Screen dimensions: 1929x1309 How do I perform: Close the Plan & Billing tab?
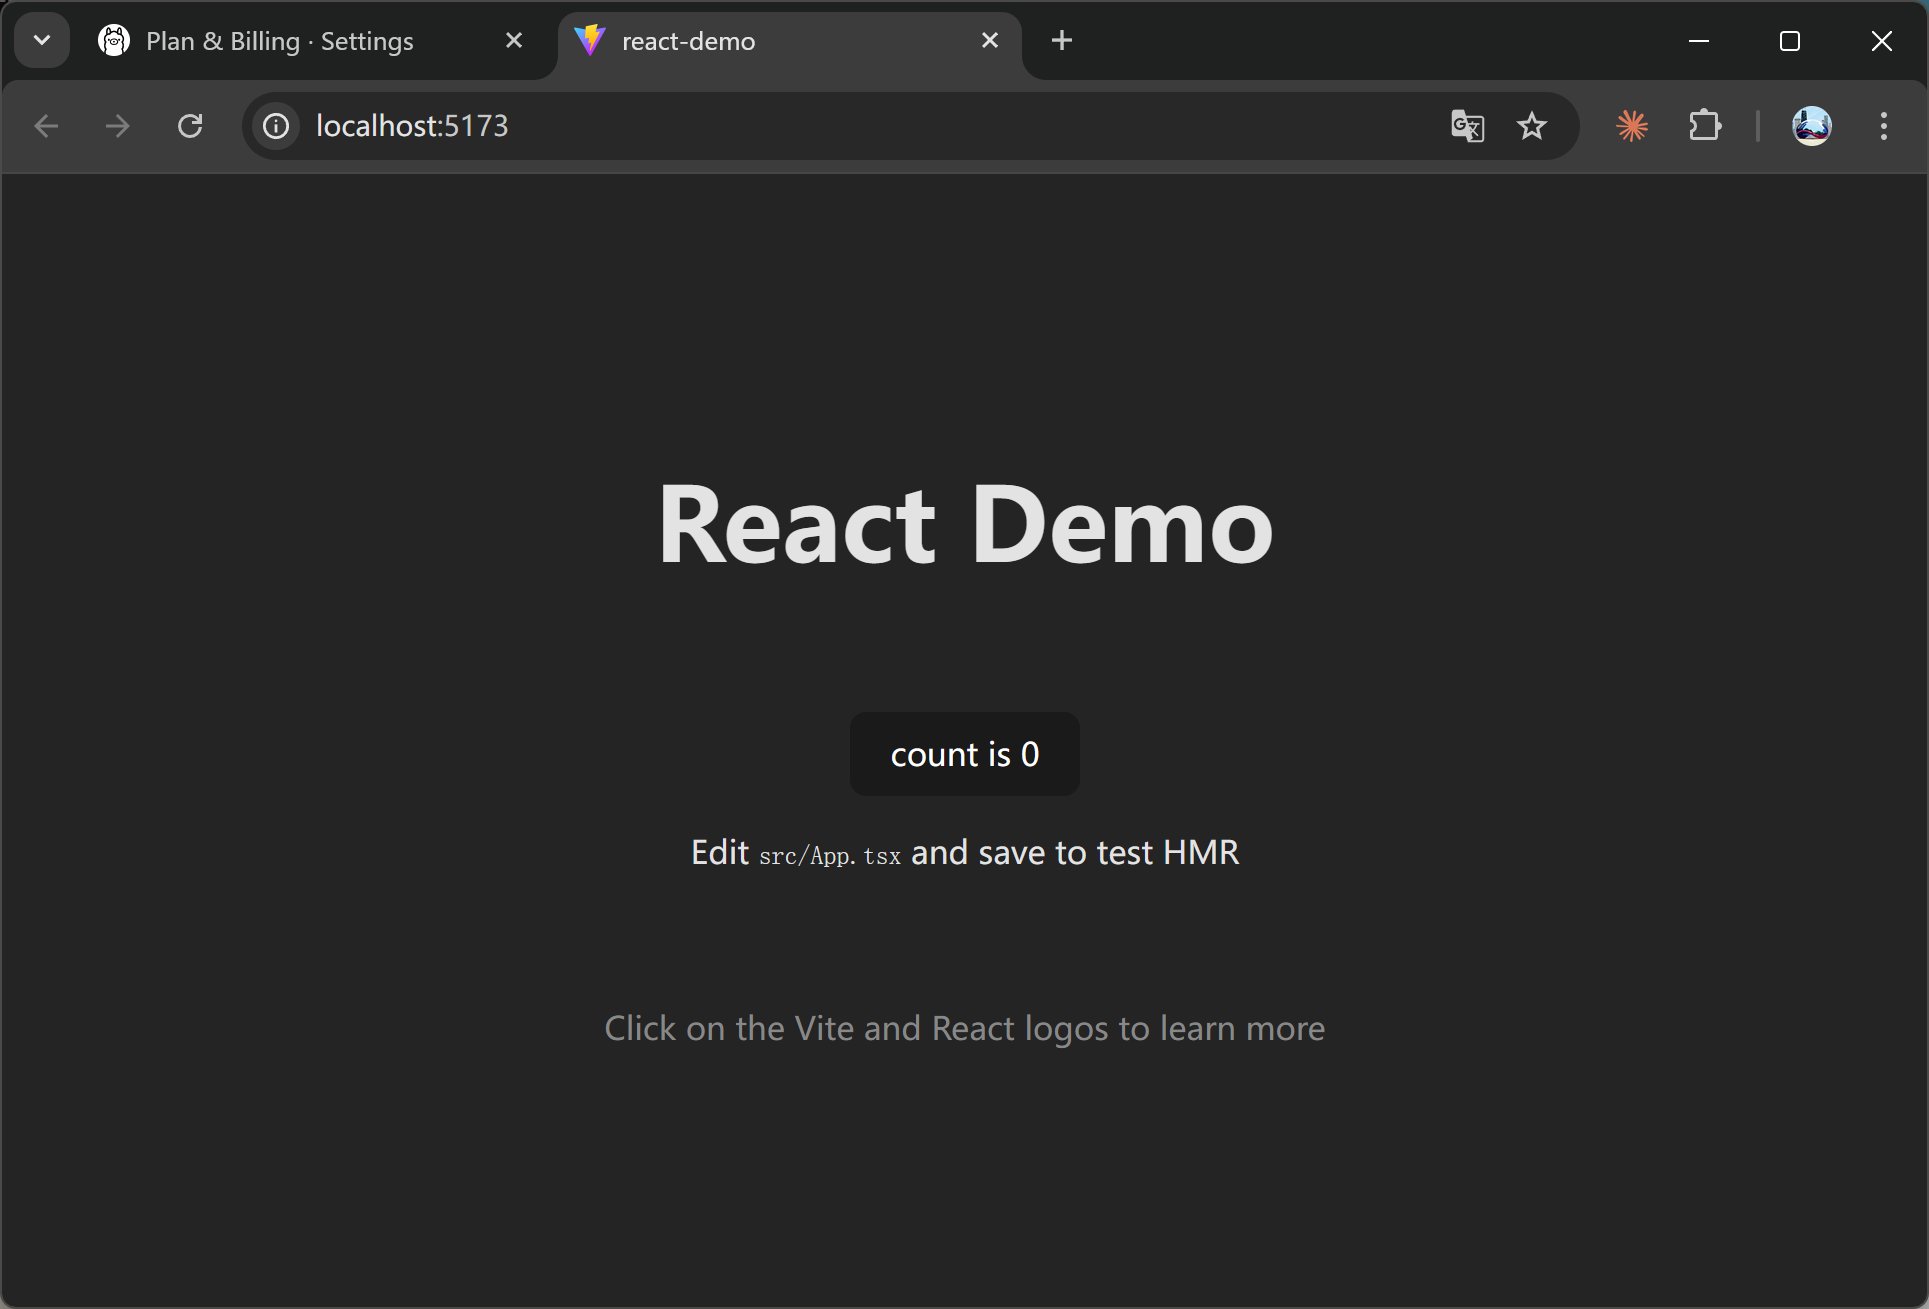point(514,41)
